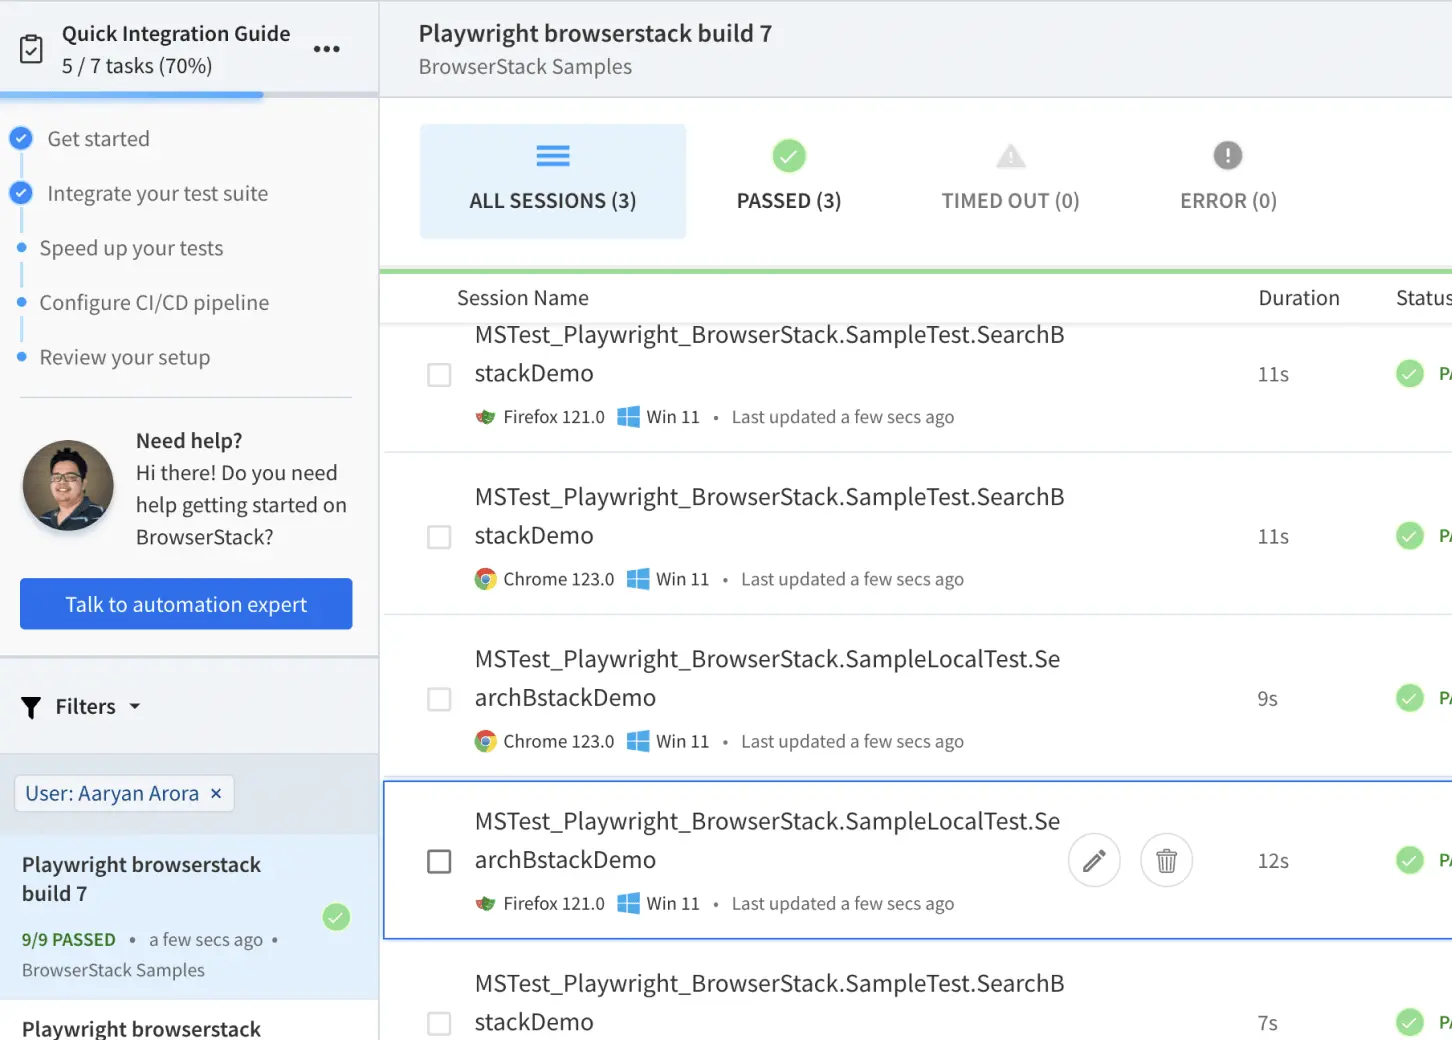Click the Talk to automation expert button

tap(186, 604)
